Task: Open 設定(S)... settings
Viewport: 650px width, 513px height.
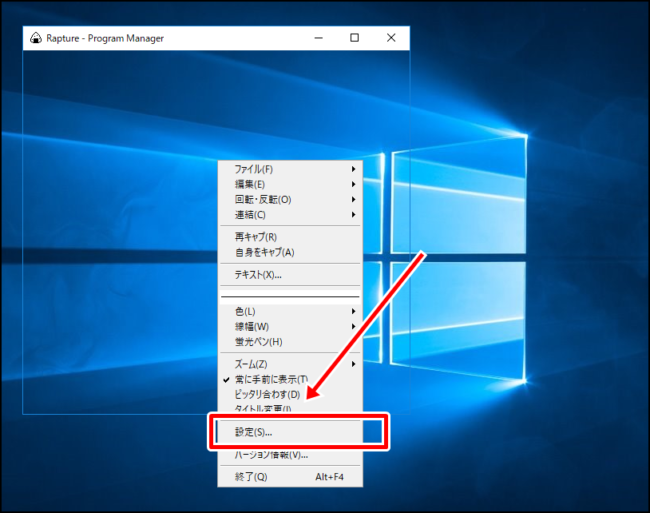Action: point(290,432)
